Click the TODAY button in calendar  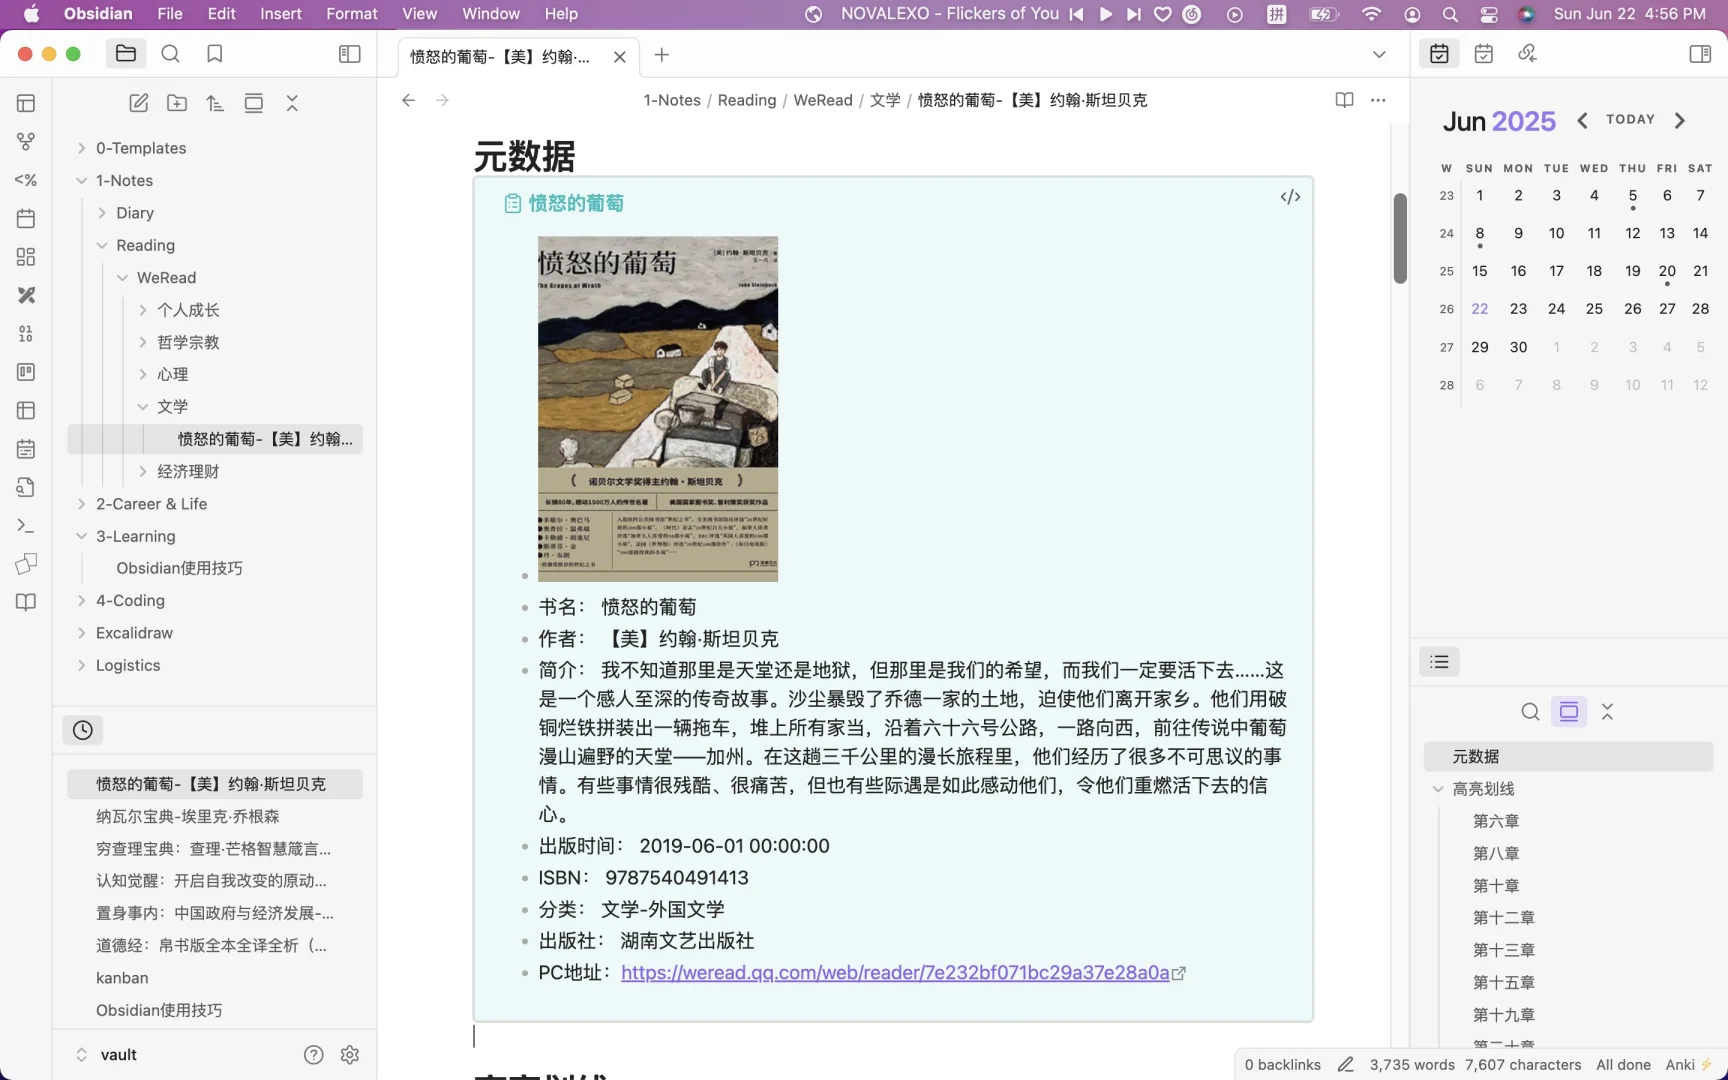pos(1630,119)
